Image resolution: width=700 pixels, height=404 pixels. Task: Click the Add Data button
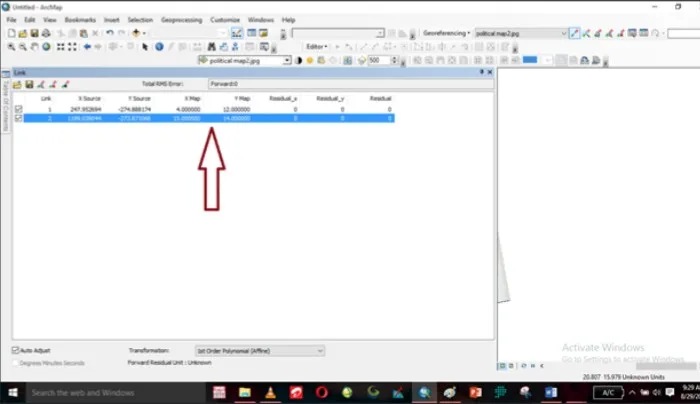(136, 33)
